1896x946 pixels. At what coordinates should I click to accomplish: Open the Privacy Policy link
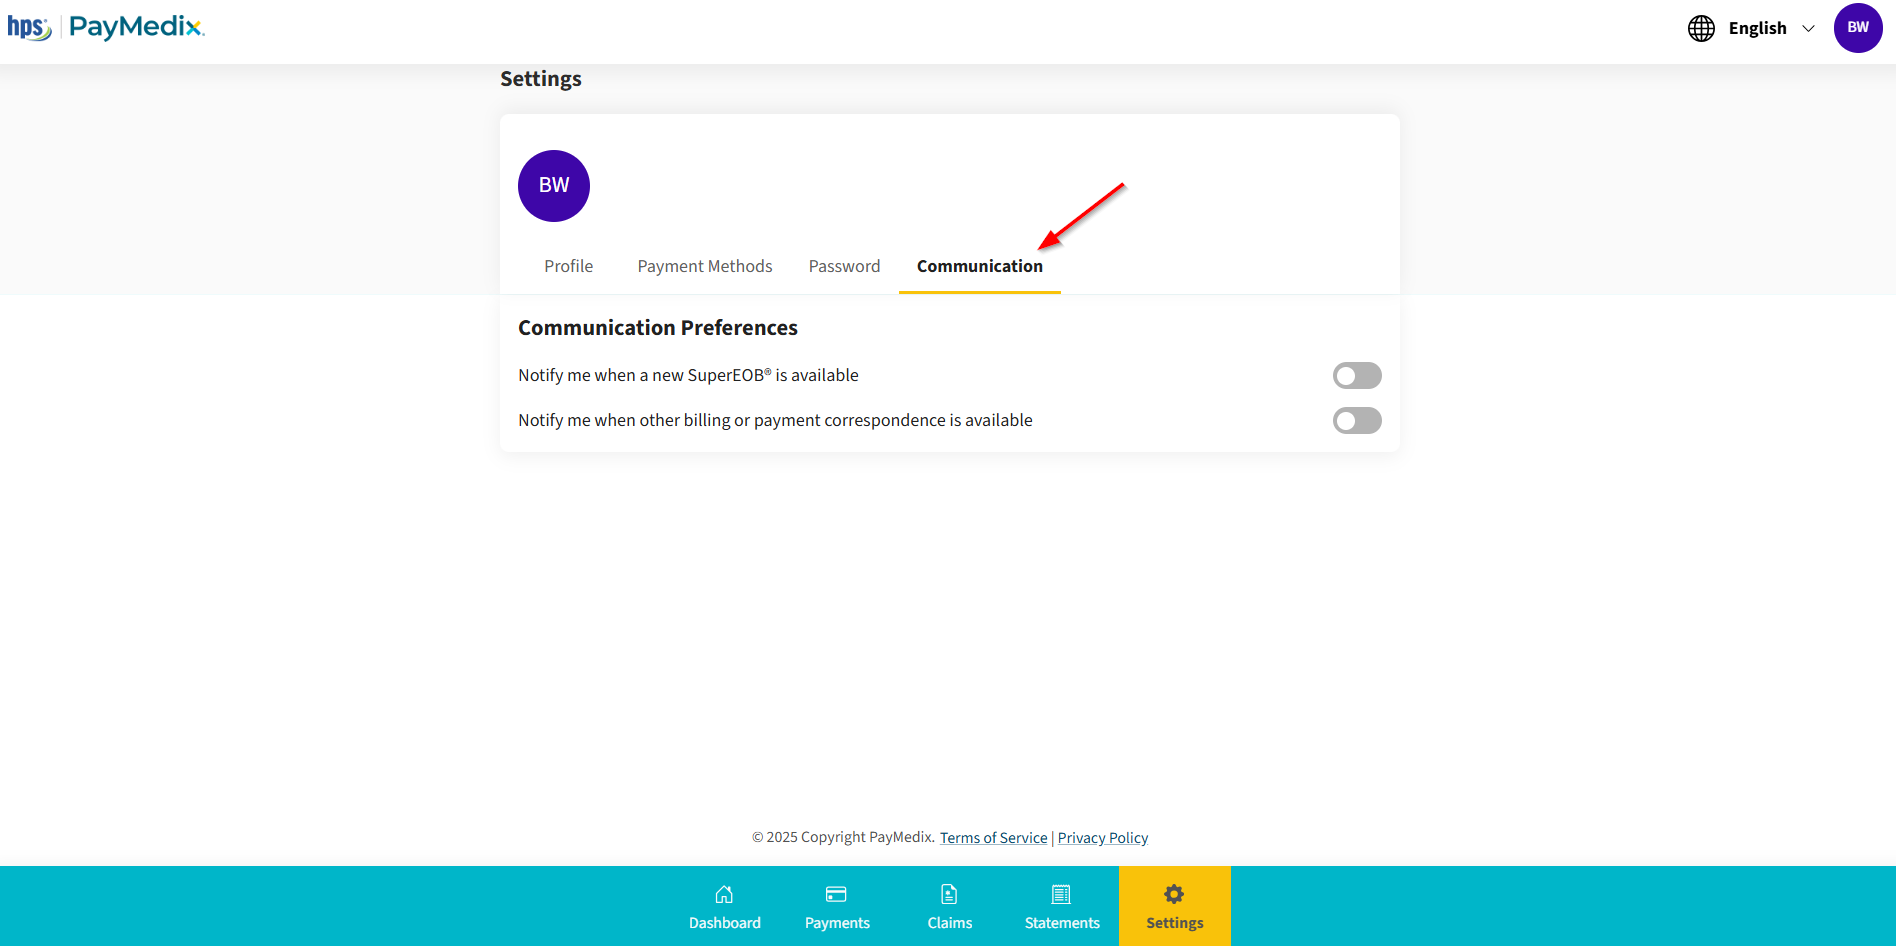(1103, 838)
